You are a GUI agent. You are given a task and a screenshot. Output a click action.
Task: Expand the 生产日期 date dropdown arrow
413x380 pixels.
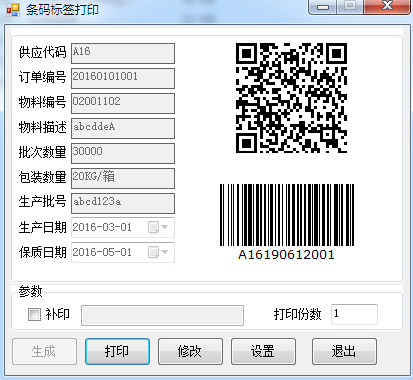(x=165, y=227)
